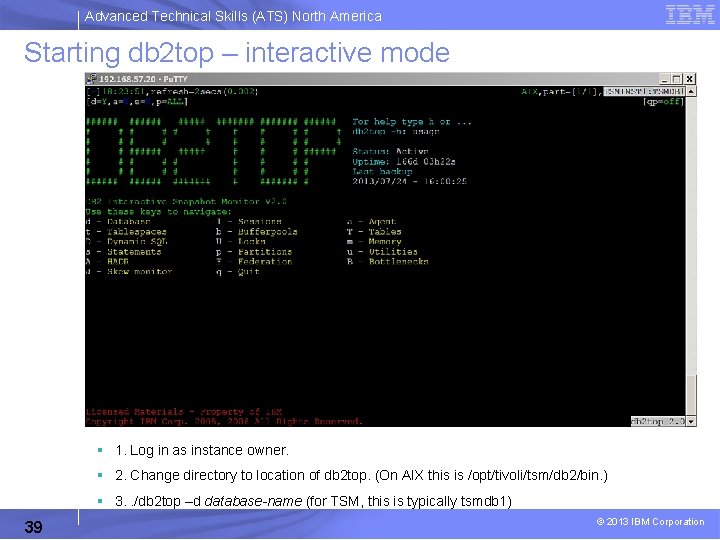720x540 pixels.
Task: Select the 'a - Agent' entry
Action: (x=371, y=222)
